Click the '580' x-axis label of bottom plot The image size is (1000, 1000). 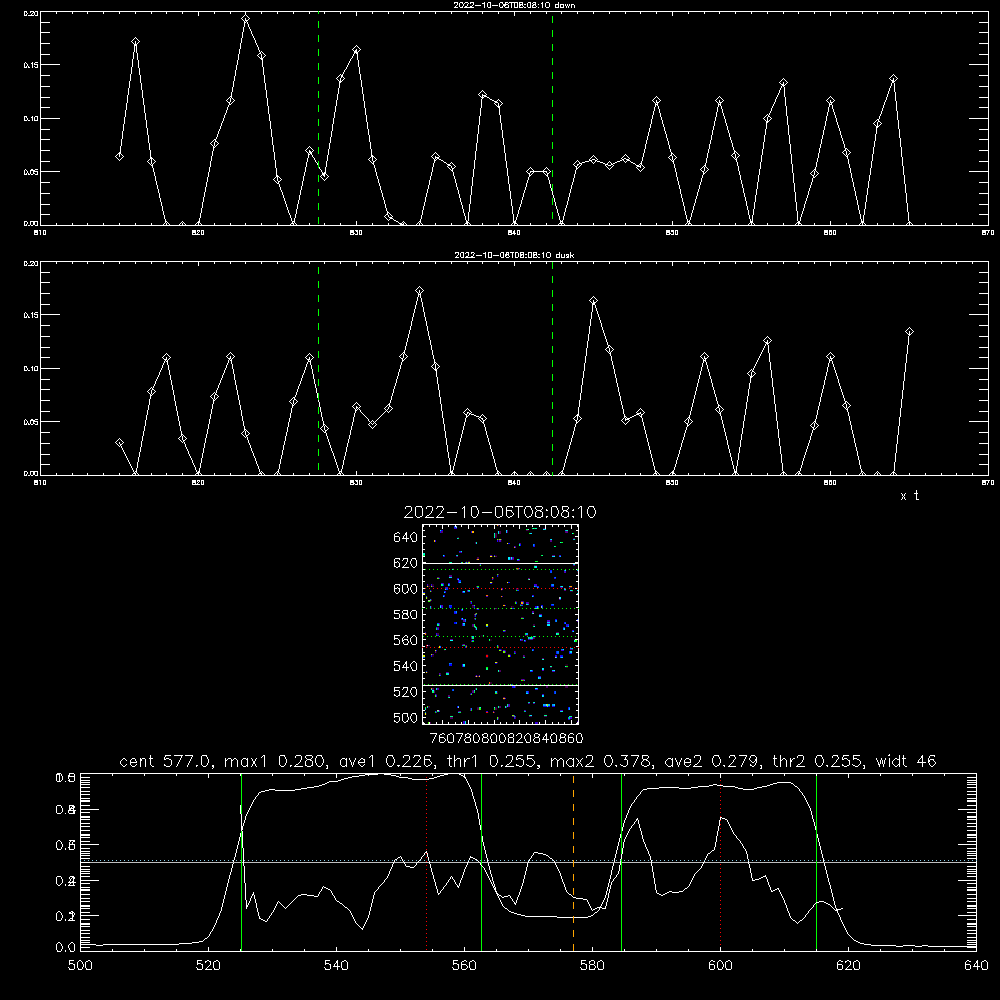pyautogui.click(x=592, y=966)
